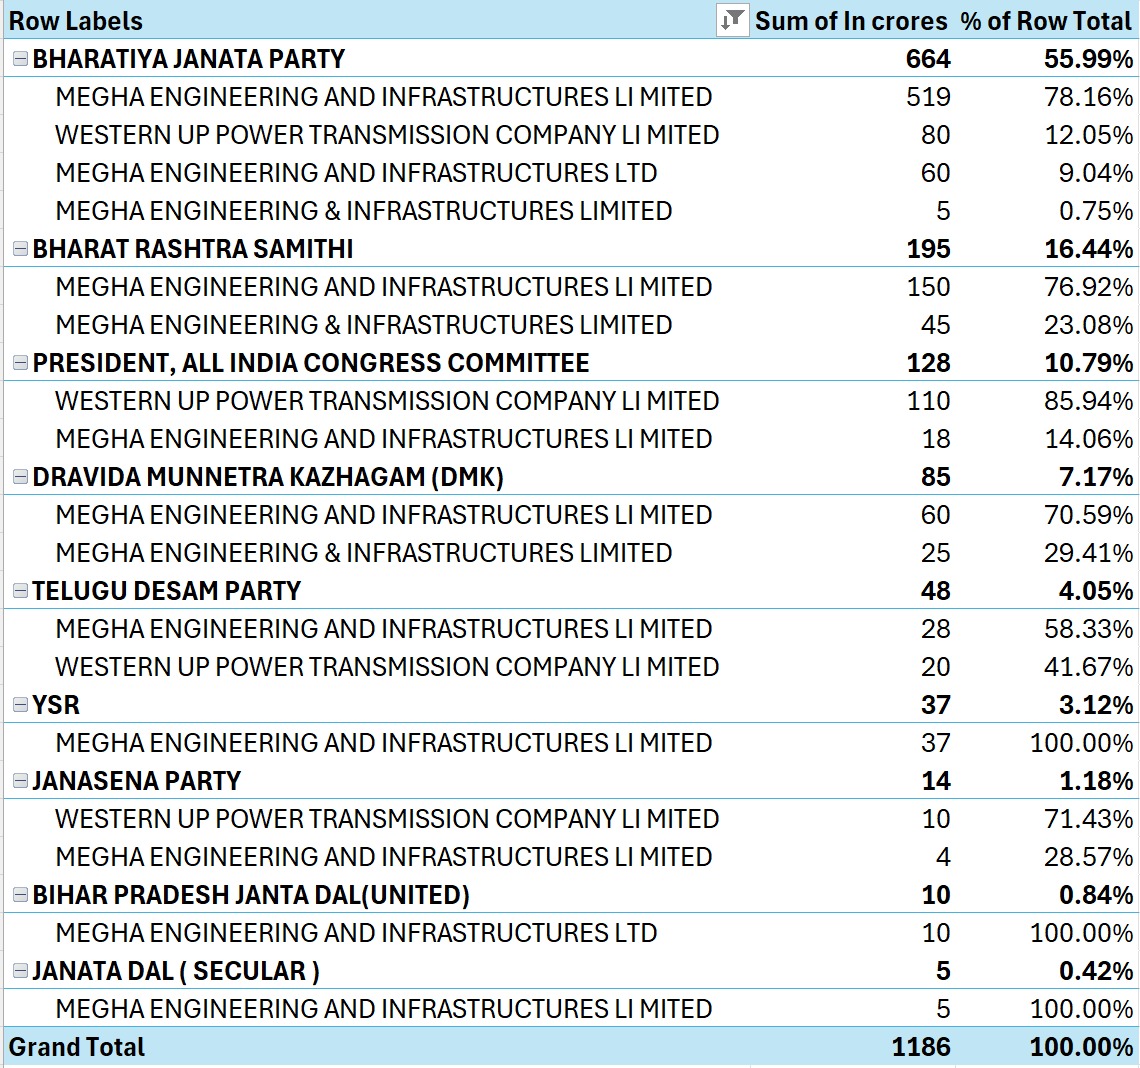This screenshot has width=1140, height=1068.
Task: Select the value 48 cell
Action: coord(936,591)
